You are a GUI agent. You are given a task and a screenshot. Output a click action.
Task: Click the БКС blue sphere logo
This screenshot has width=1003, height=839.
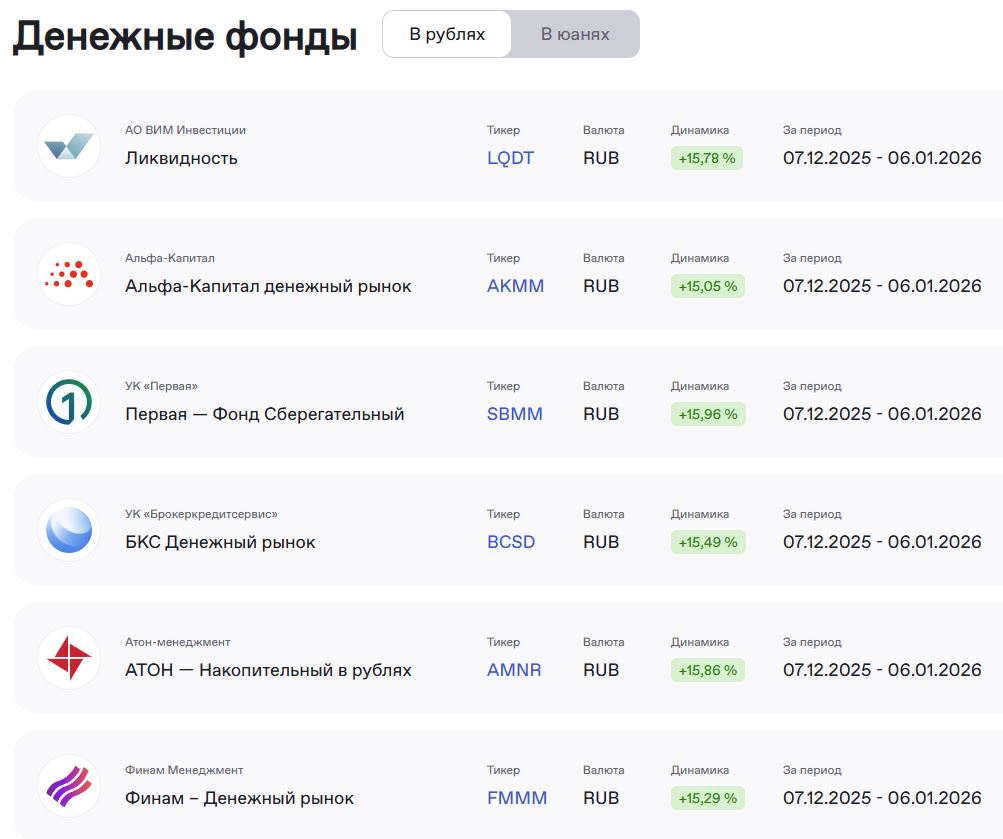pyautogui.click(x=69, y=529)
